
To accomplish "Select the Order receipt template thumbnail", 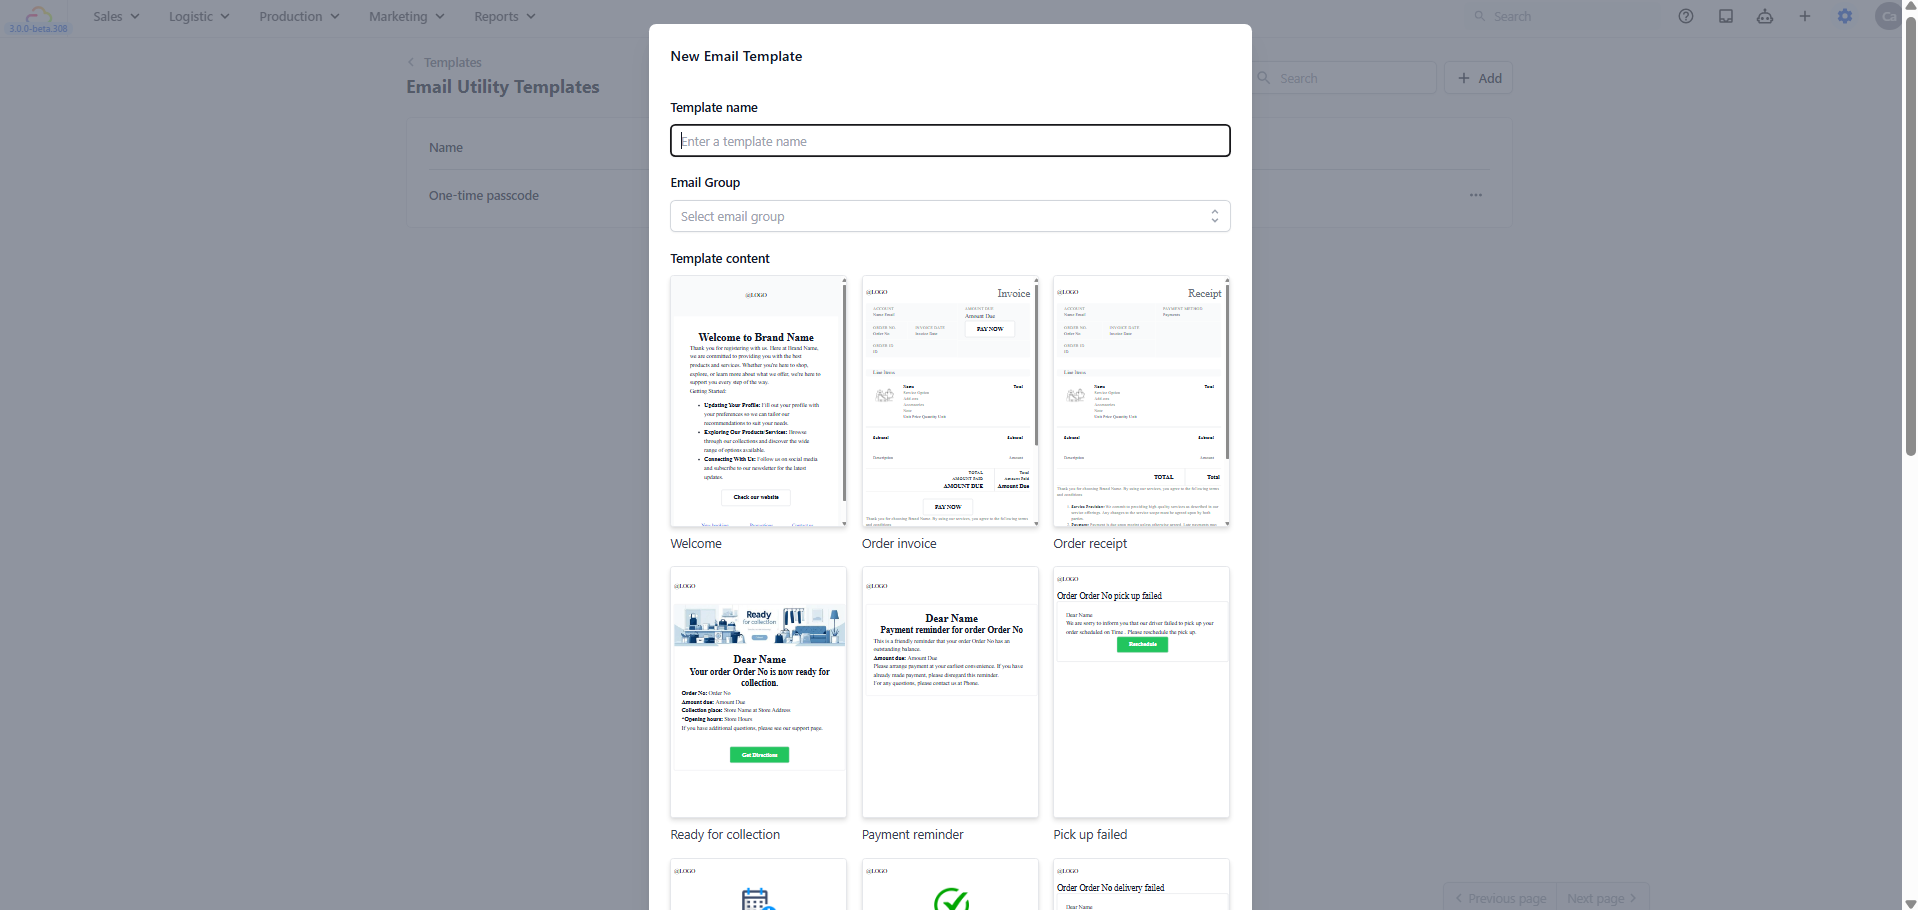I will point(1141,402).
